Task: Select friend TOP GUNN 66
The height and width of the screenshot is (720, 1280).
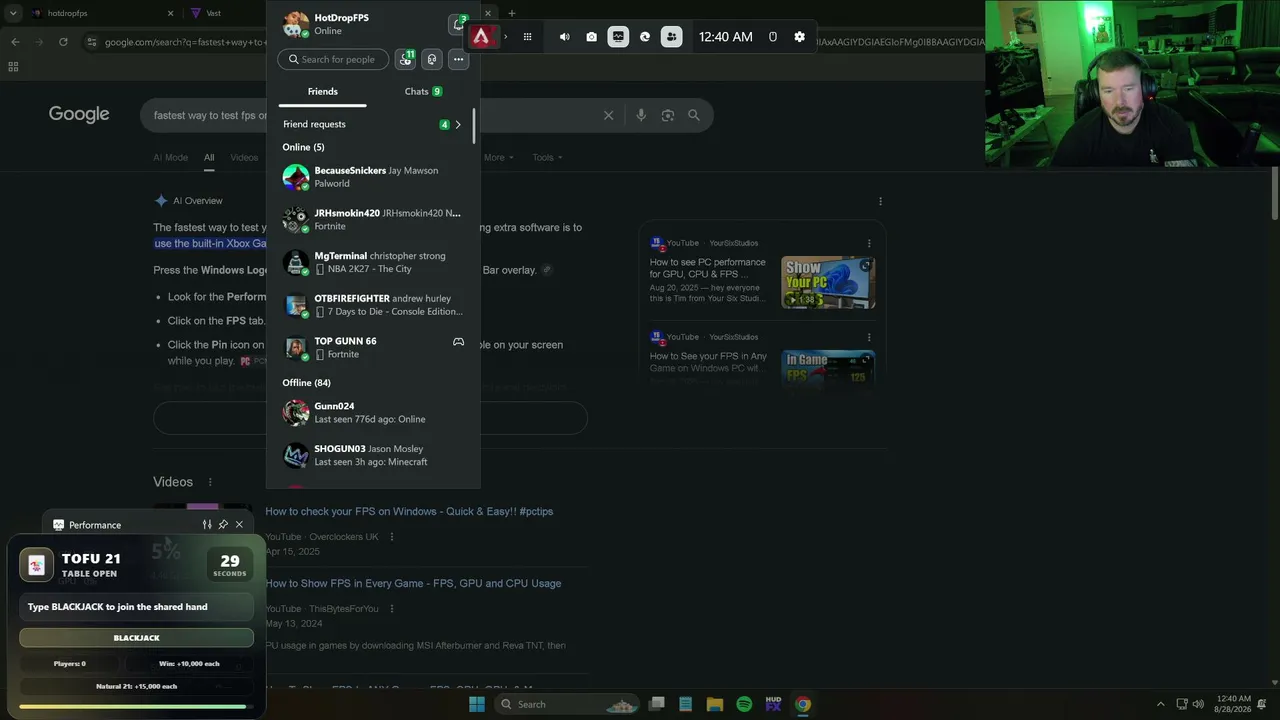Action: pyautogui.click(x=374, y=347)
